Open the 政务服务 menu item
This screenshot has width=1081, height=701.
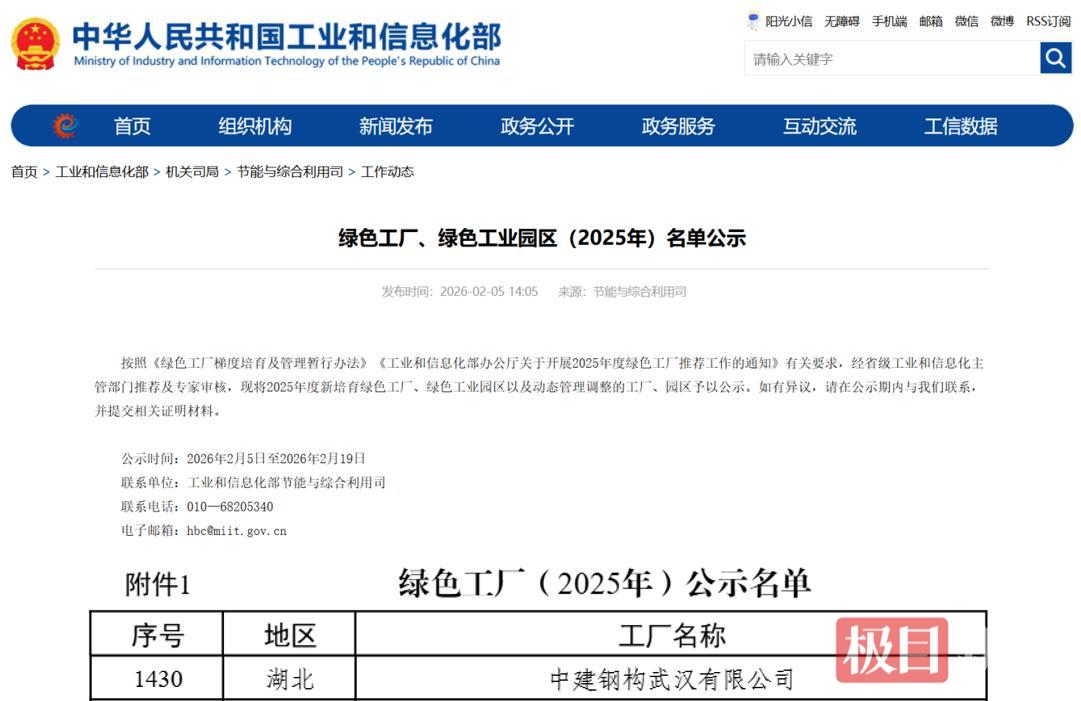pos(678,126)
